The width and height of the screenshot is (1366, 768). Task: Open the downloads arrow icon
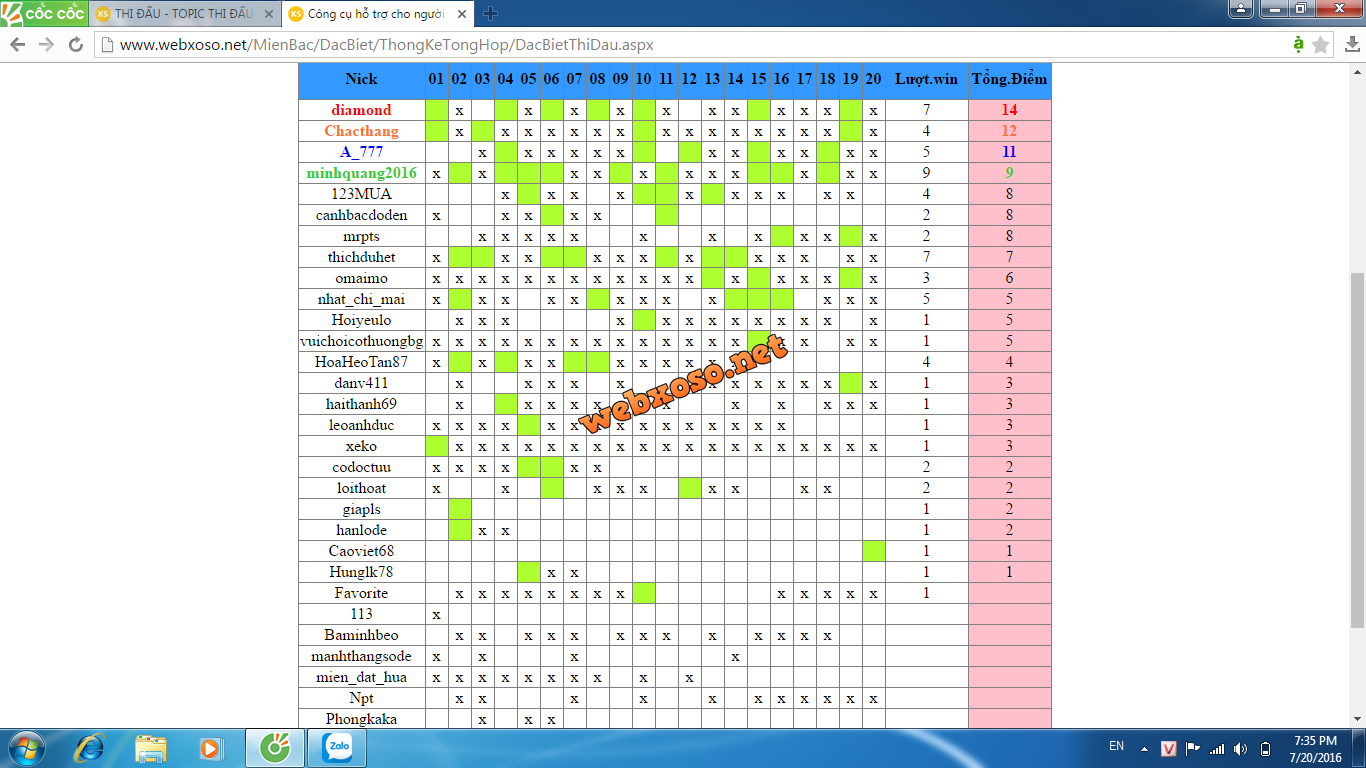click(x=1352, y=45)
